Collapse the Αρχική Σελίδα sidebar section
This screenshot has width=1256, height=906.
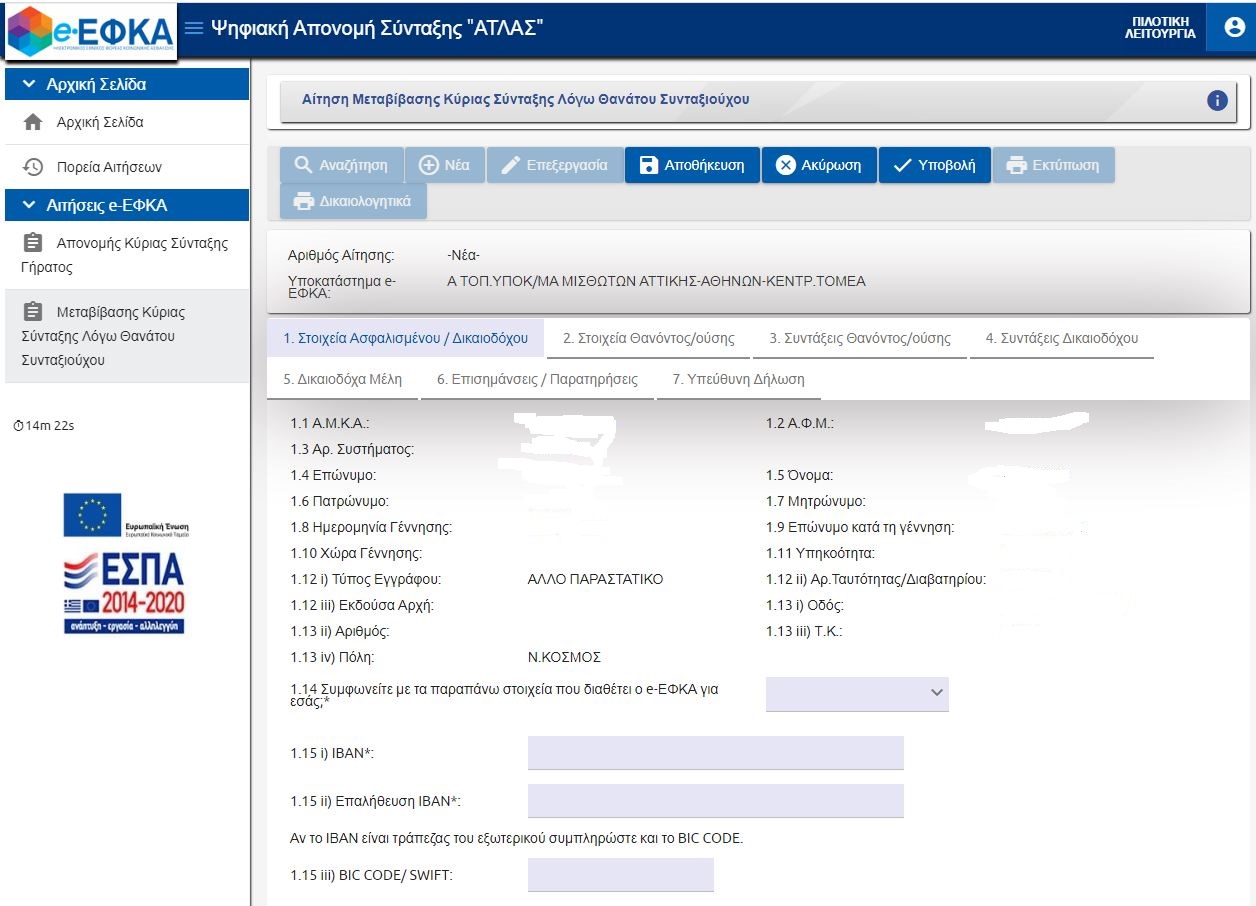click(x=28, y=85)
